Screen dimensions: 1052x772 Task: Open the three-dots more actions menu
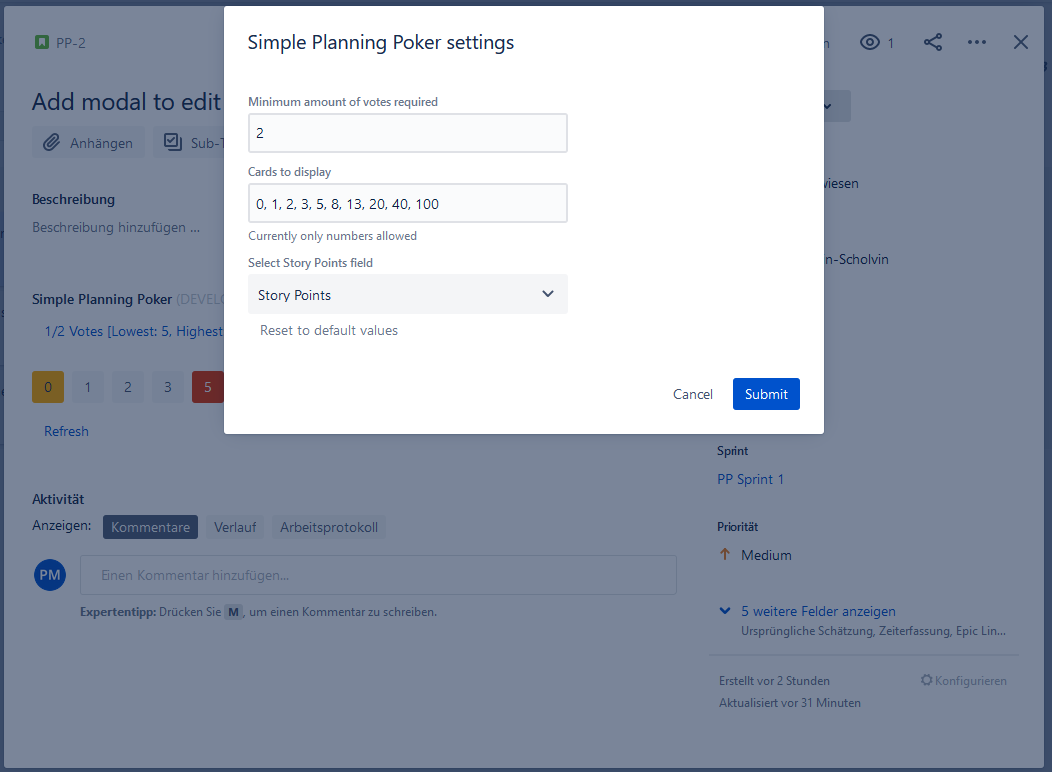tap(977, 42)
